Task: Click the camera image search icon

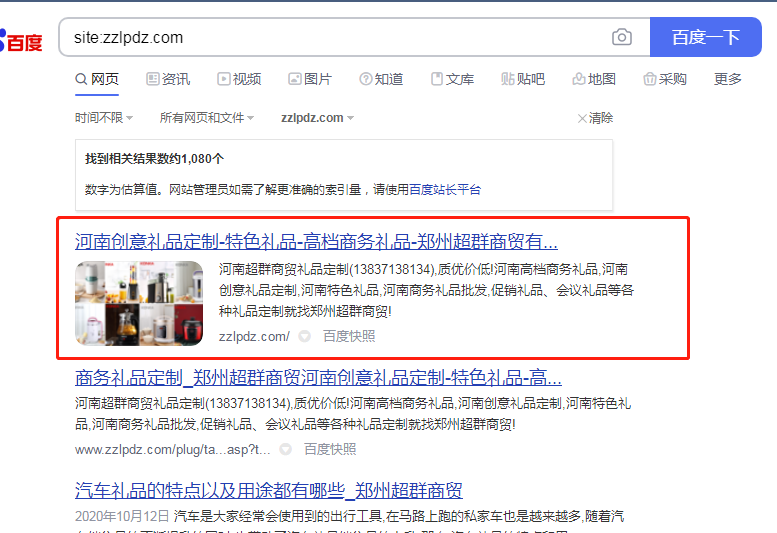Action: (x=622, y=38)
